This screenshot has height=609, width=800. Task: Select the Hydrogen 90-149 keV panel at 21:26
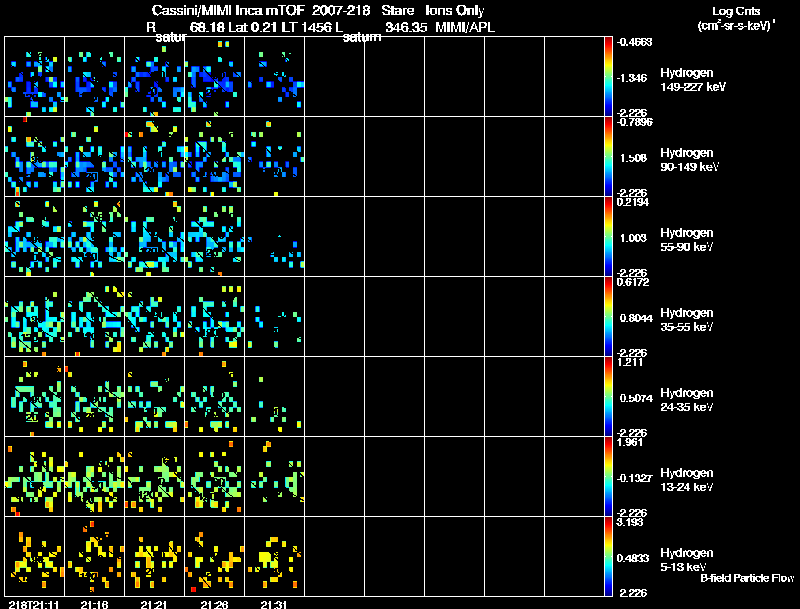pos(214,157)
